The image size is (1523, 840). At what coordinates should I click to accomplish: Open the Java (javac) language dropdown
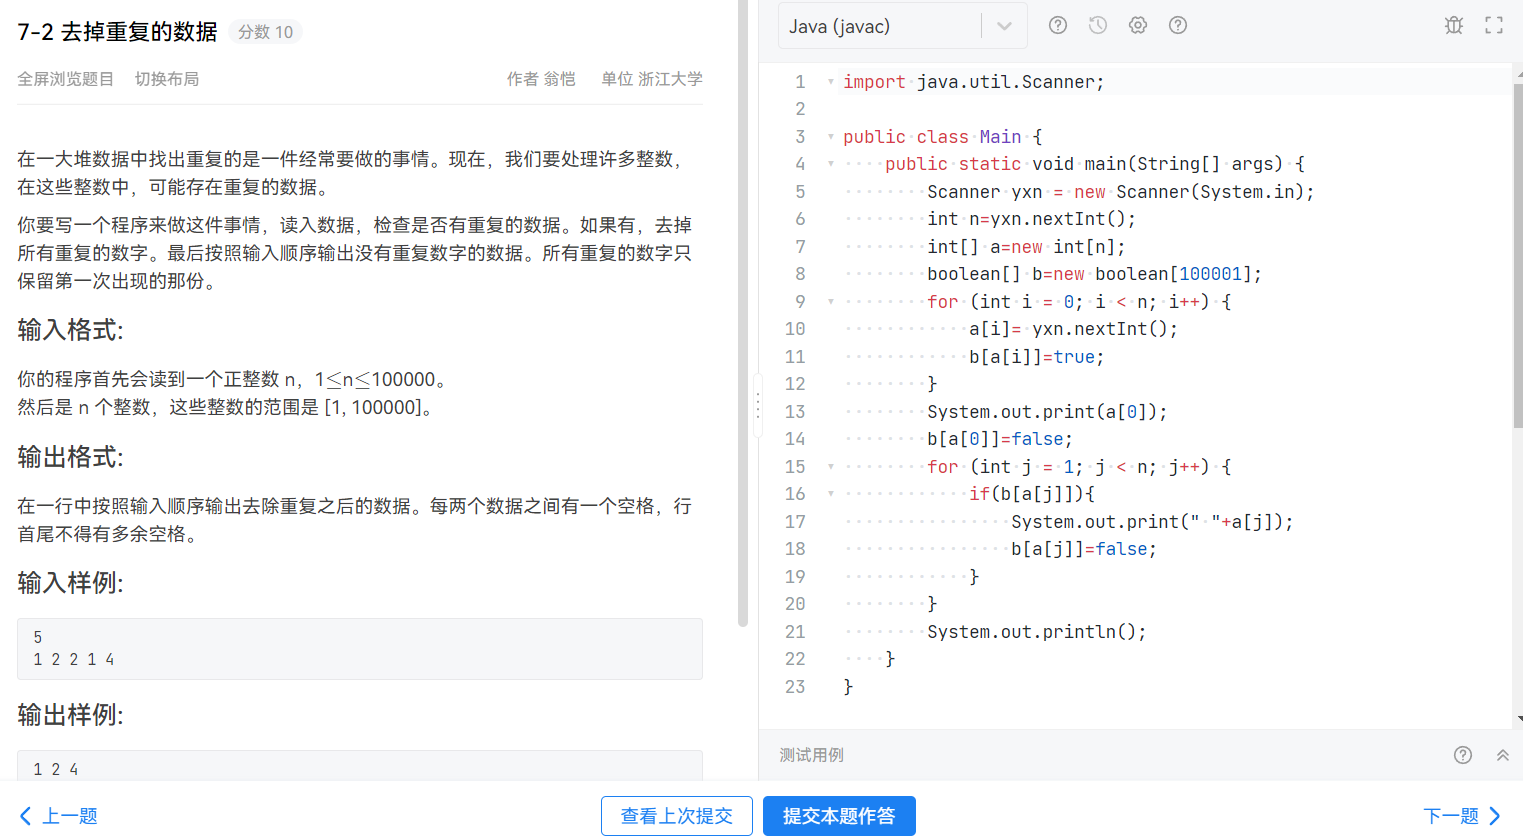point(903,26)
